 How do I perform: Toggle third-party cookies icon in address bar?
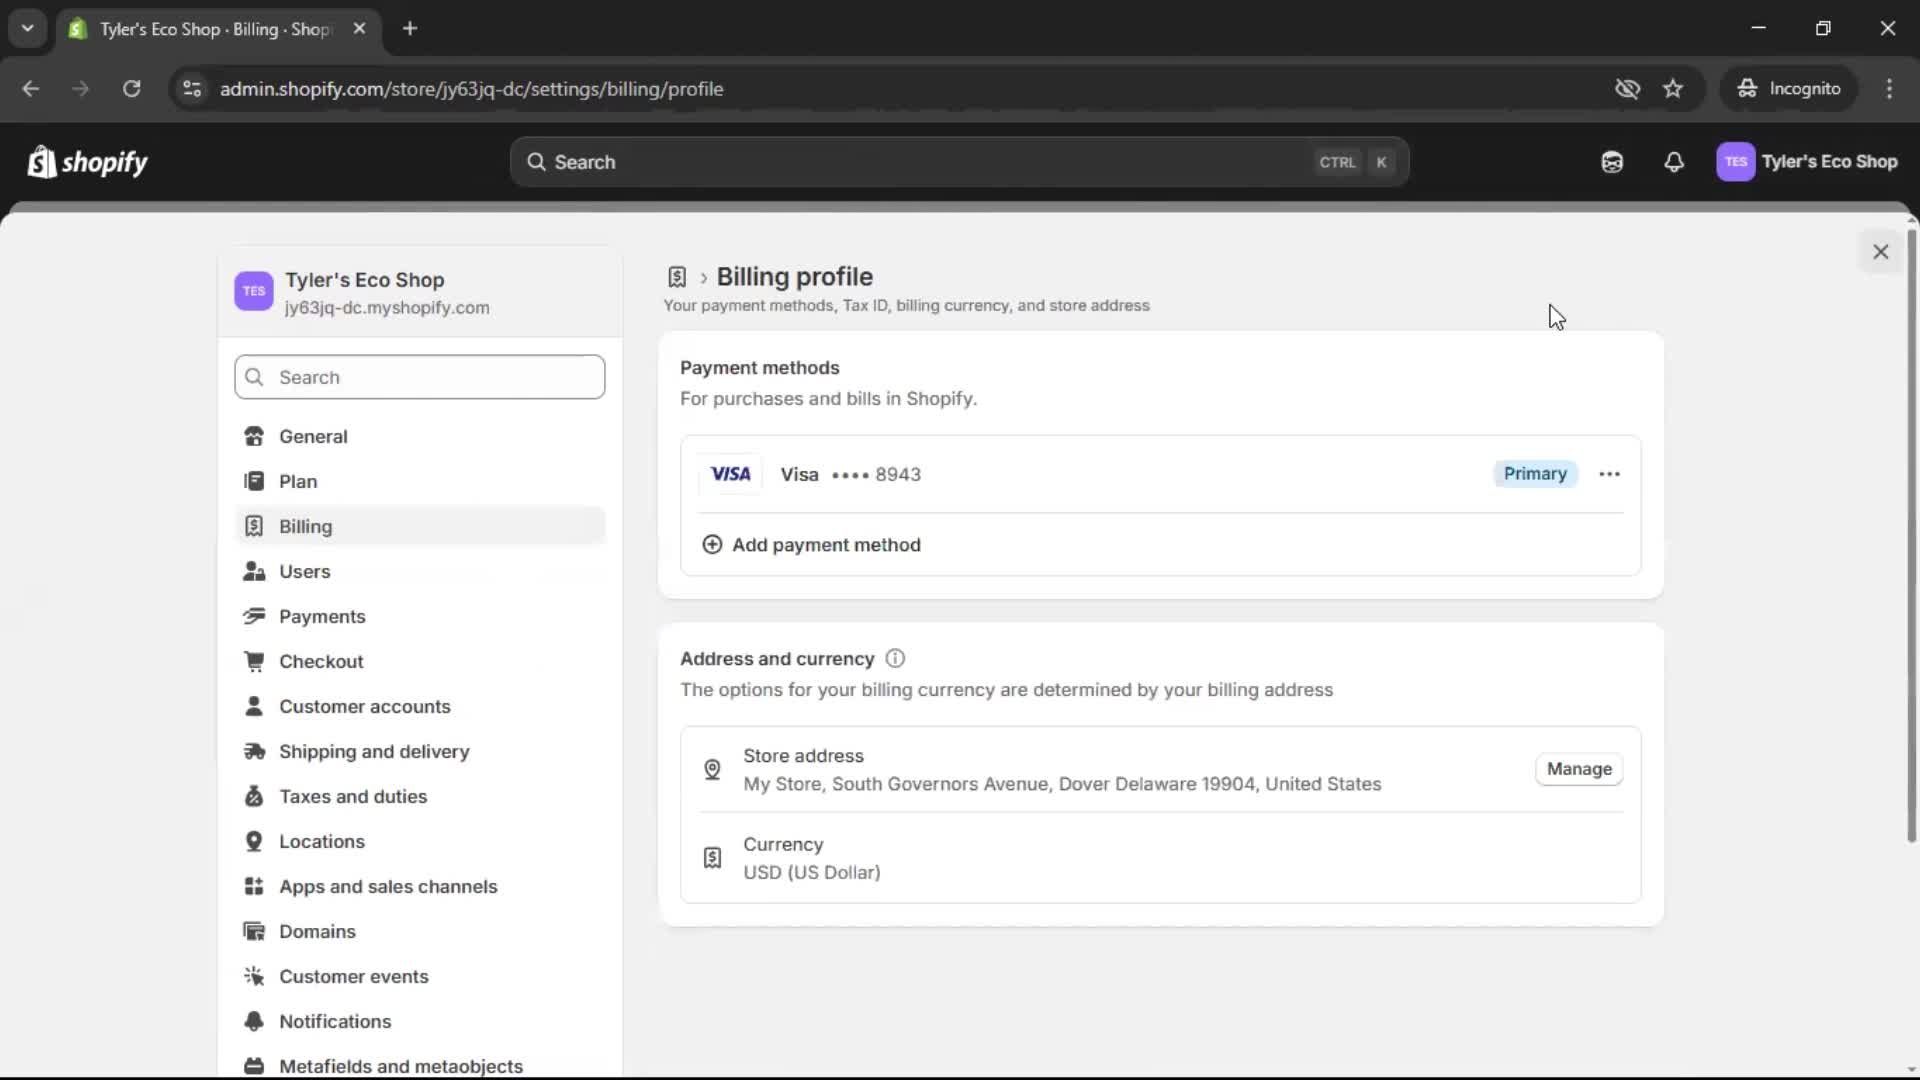[1628, 88]
